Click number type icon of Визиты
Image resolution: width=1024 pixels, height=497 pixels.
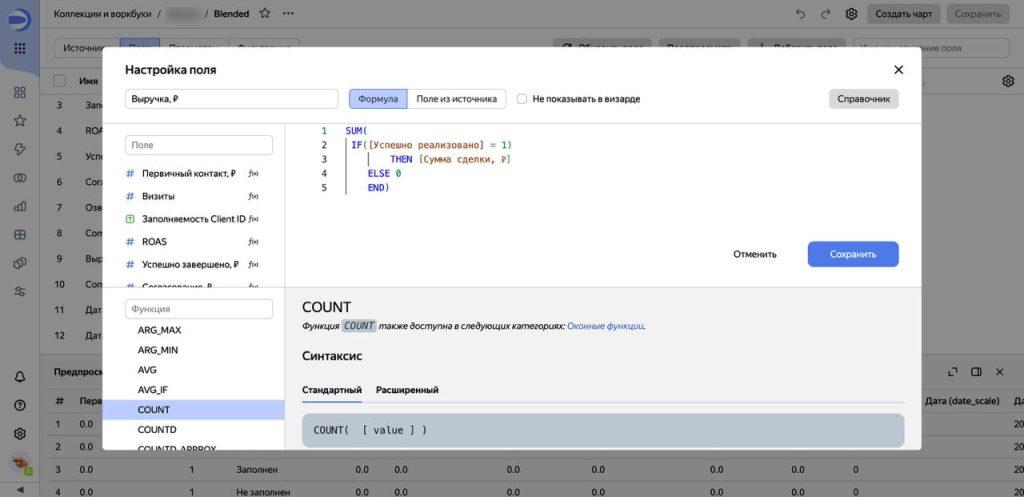[x=129, y=197]
